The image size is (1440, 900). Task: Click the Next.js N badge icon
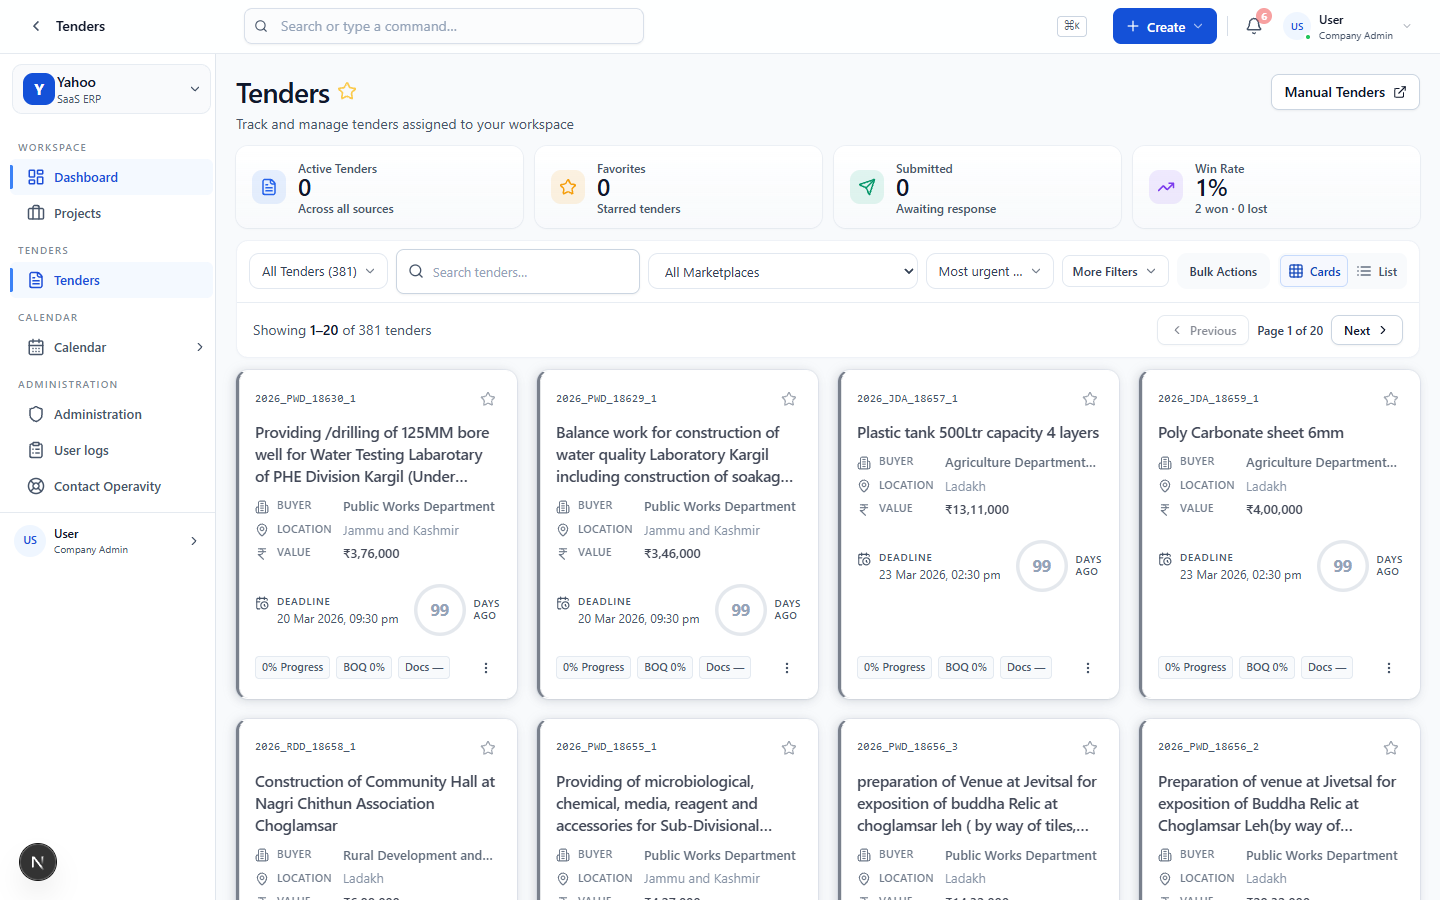click(38, 862)
